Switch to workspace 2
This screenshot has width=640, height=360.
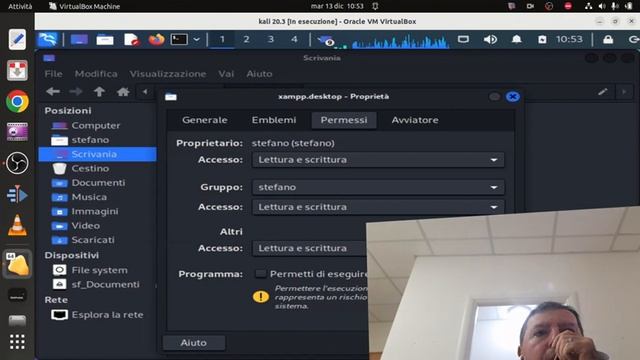click(246, 40)
